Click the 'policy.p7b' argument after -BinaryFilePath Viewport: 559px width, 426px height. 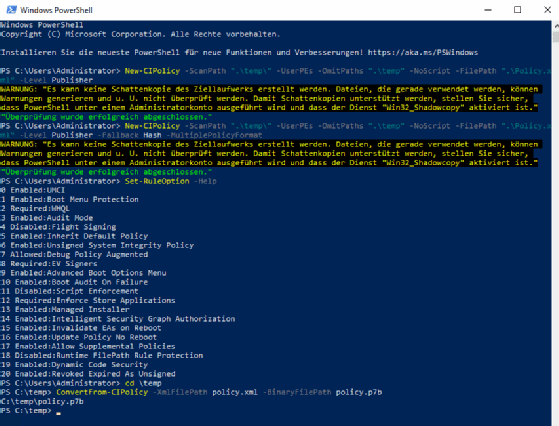click(359, 392)
